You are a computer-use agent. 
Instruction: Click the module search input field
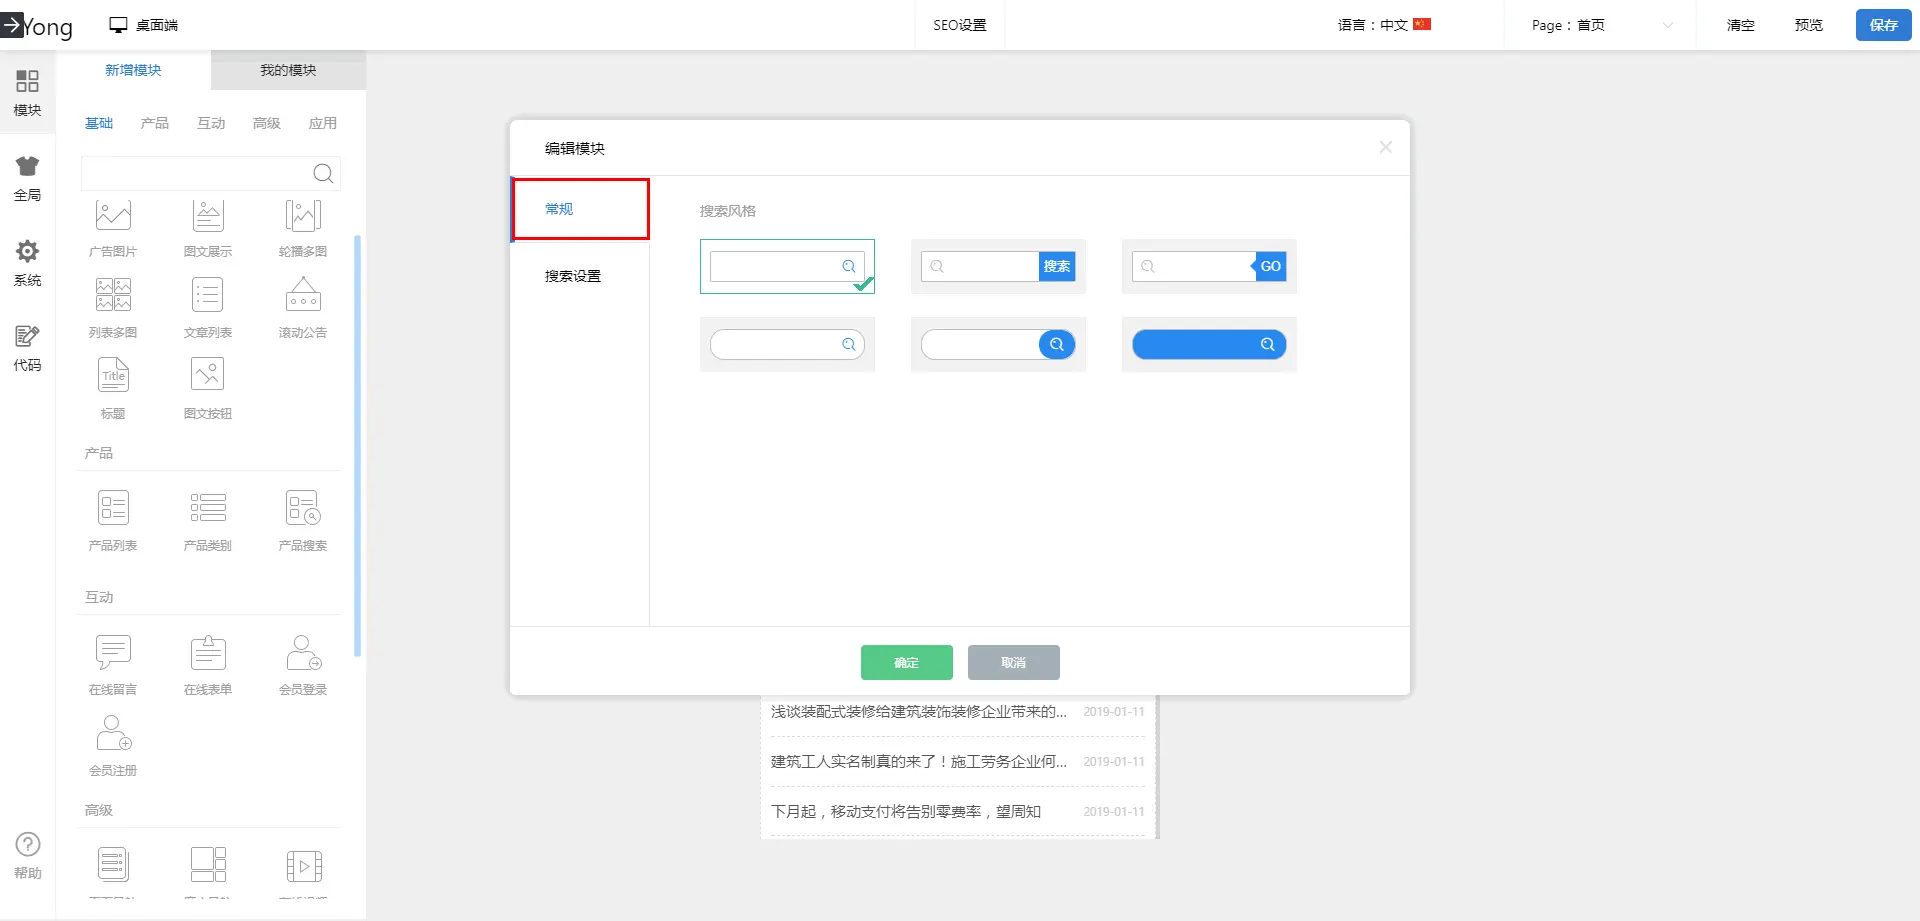[x=196, y=173]
